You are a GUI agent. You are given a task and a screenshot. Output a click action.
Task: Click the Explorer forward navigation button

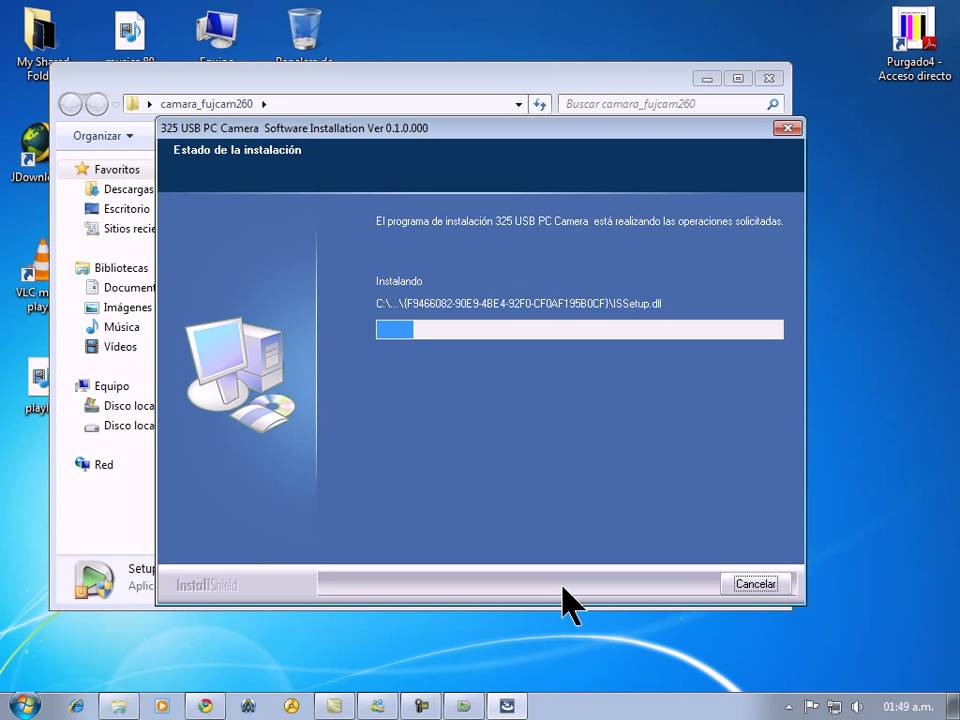click(x=97, y=104)
